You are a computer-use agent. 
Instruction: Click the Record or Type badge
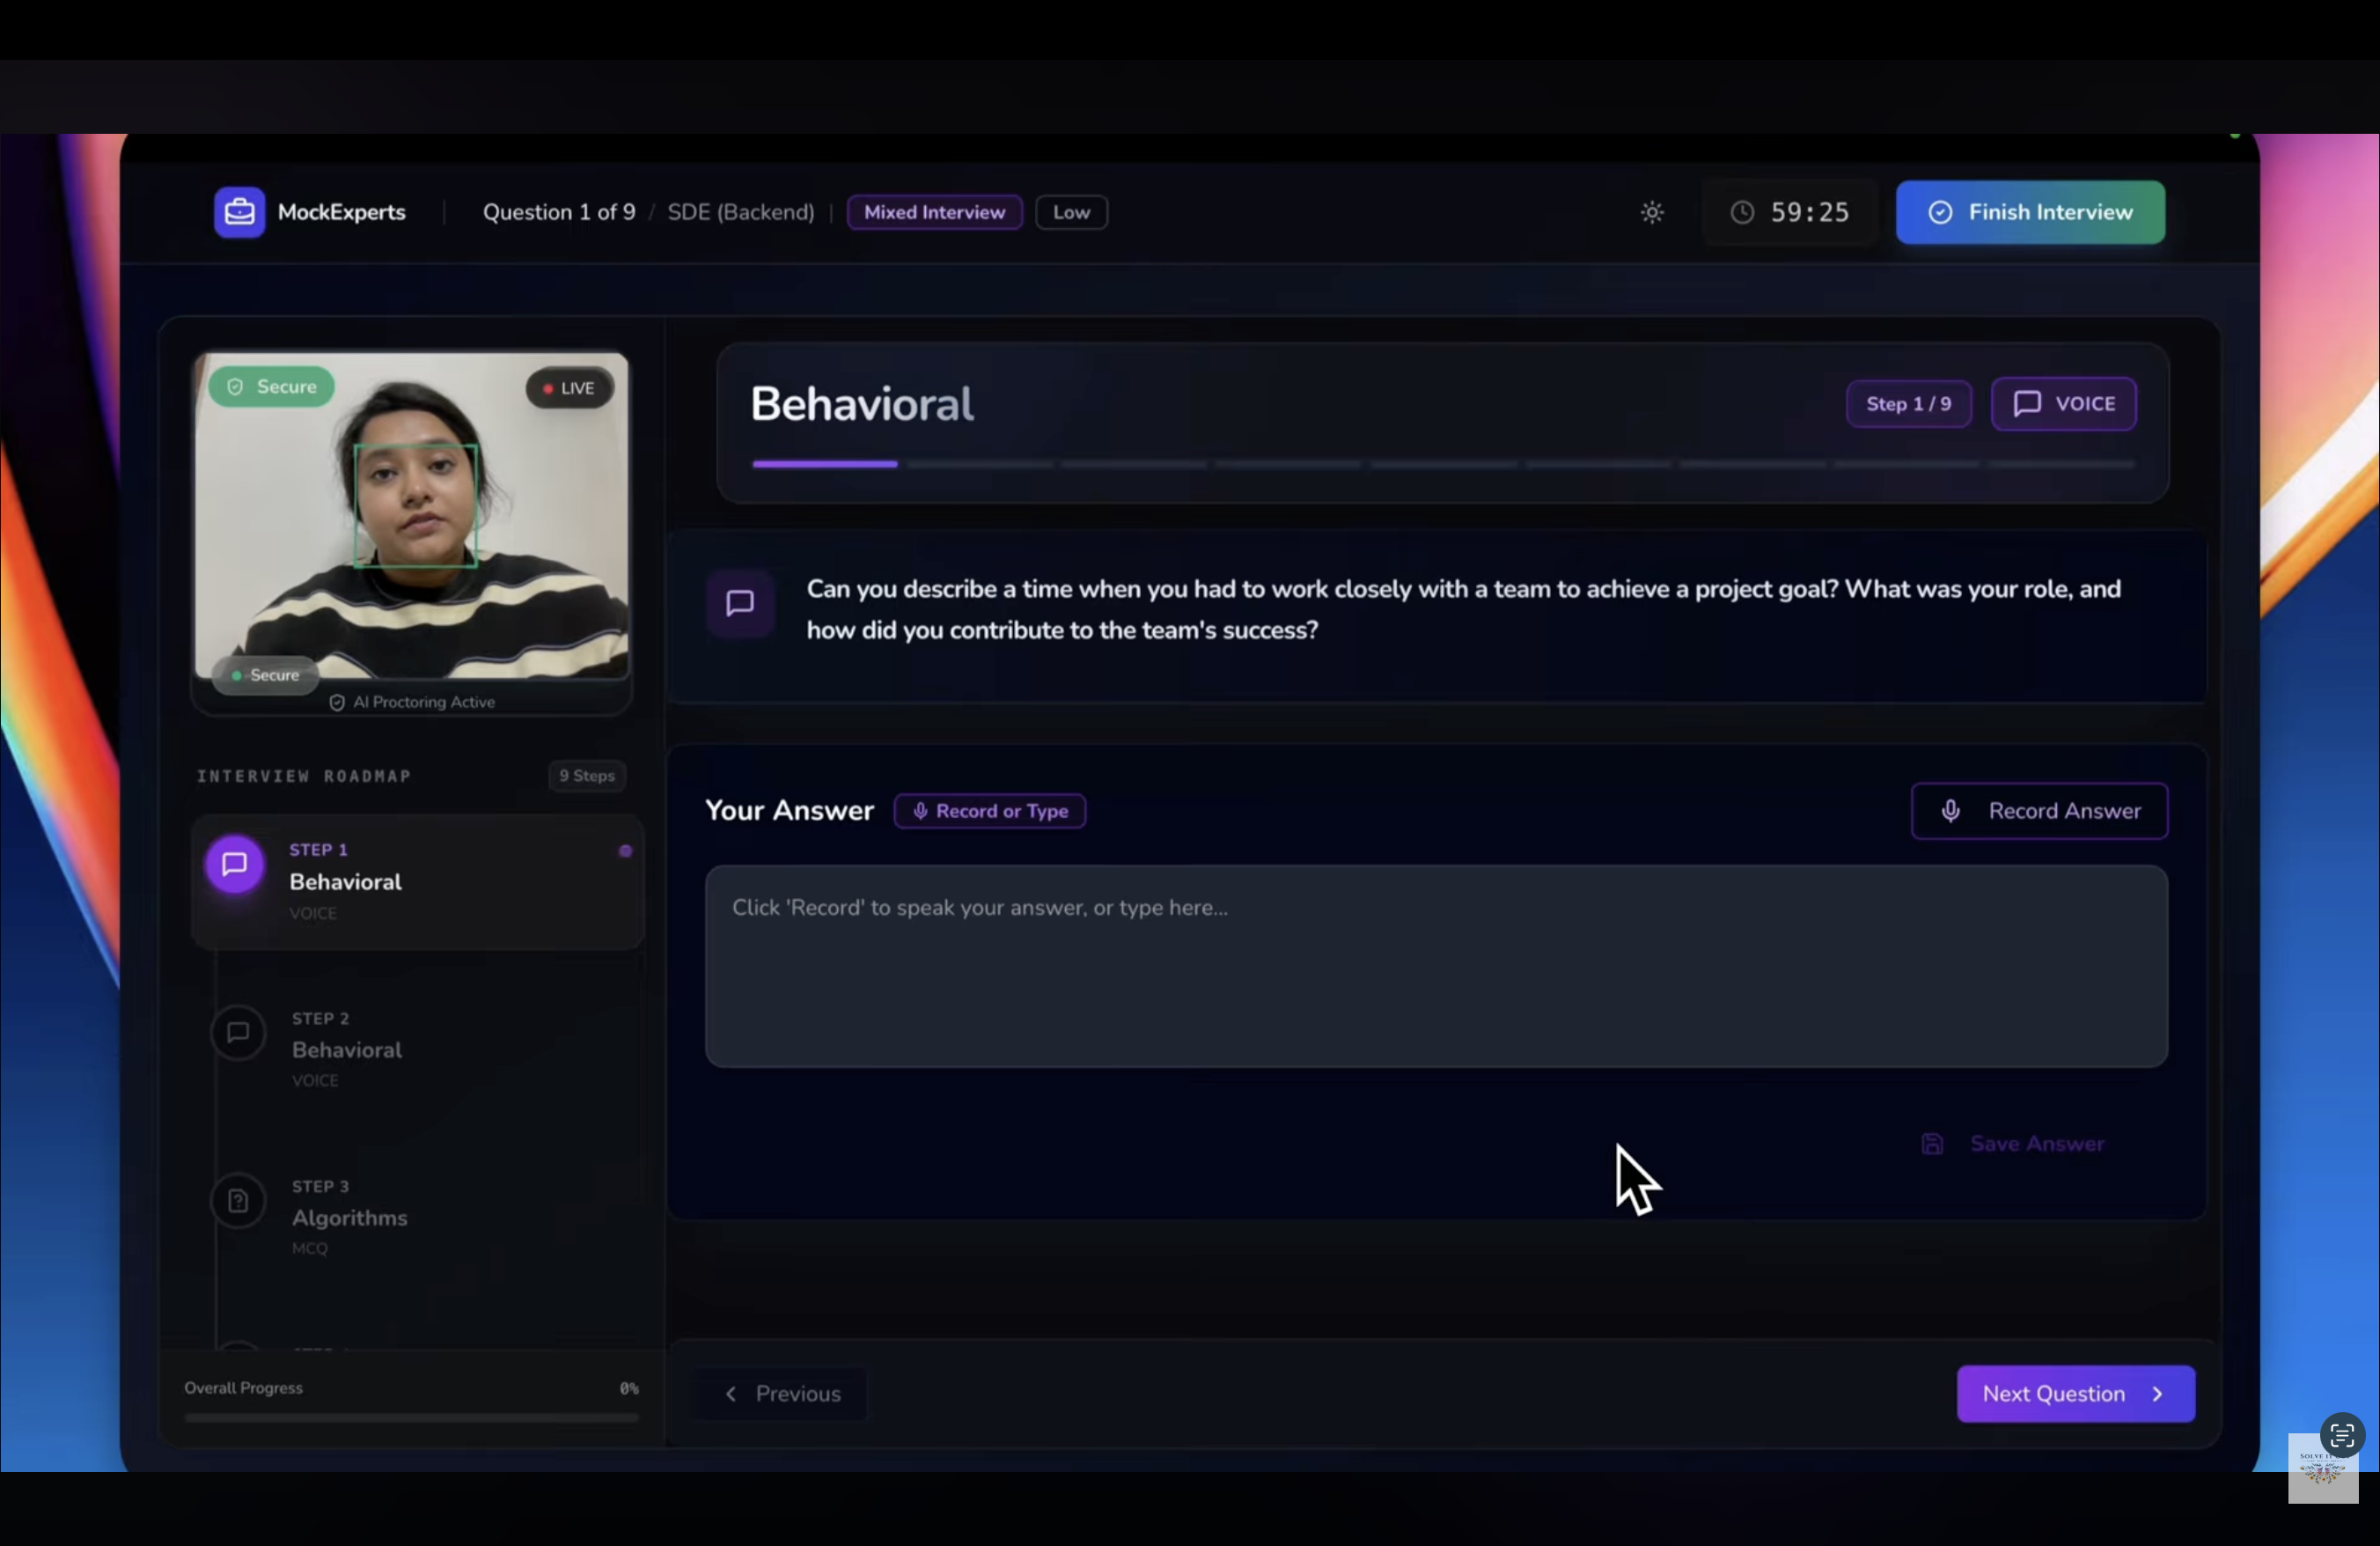tap(989, 811)
